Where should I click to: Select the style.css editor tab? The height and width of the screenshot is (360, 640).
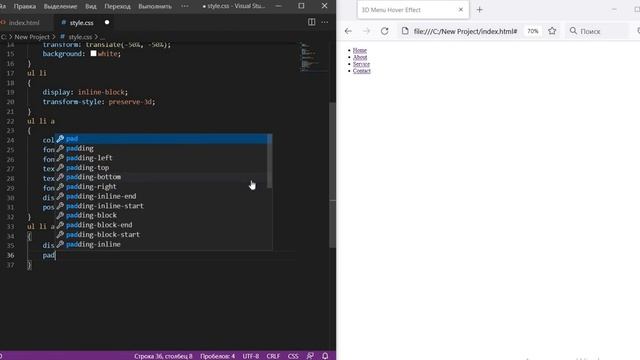coord(81,23)
